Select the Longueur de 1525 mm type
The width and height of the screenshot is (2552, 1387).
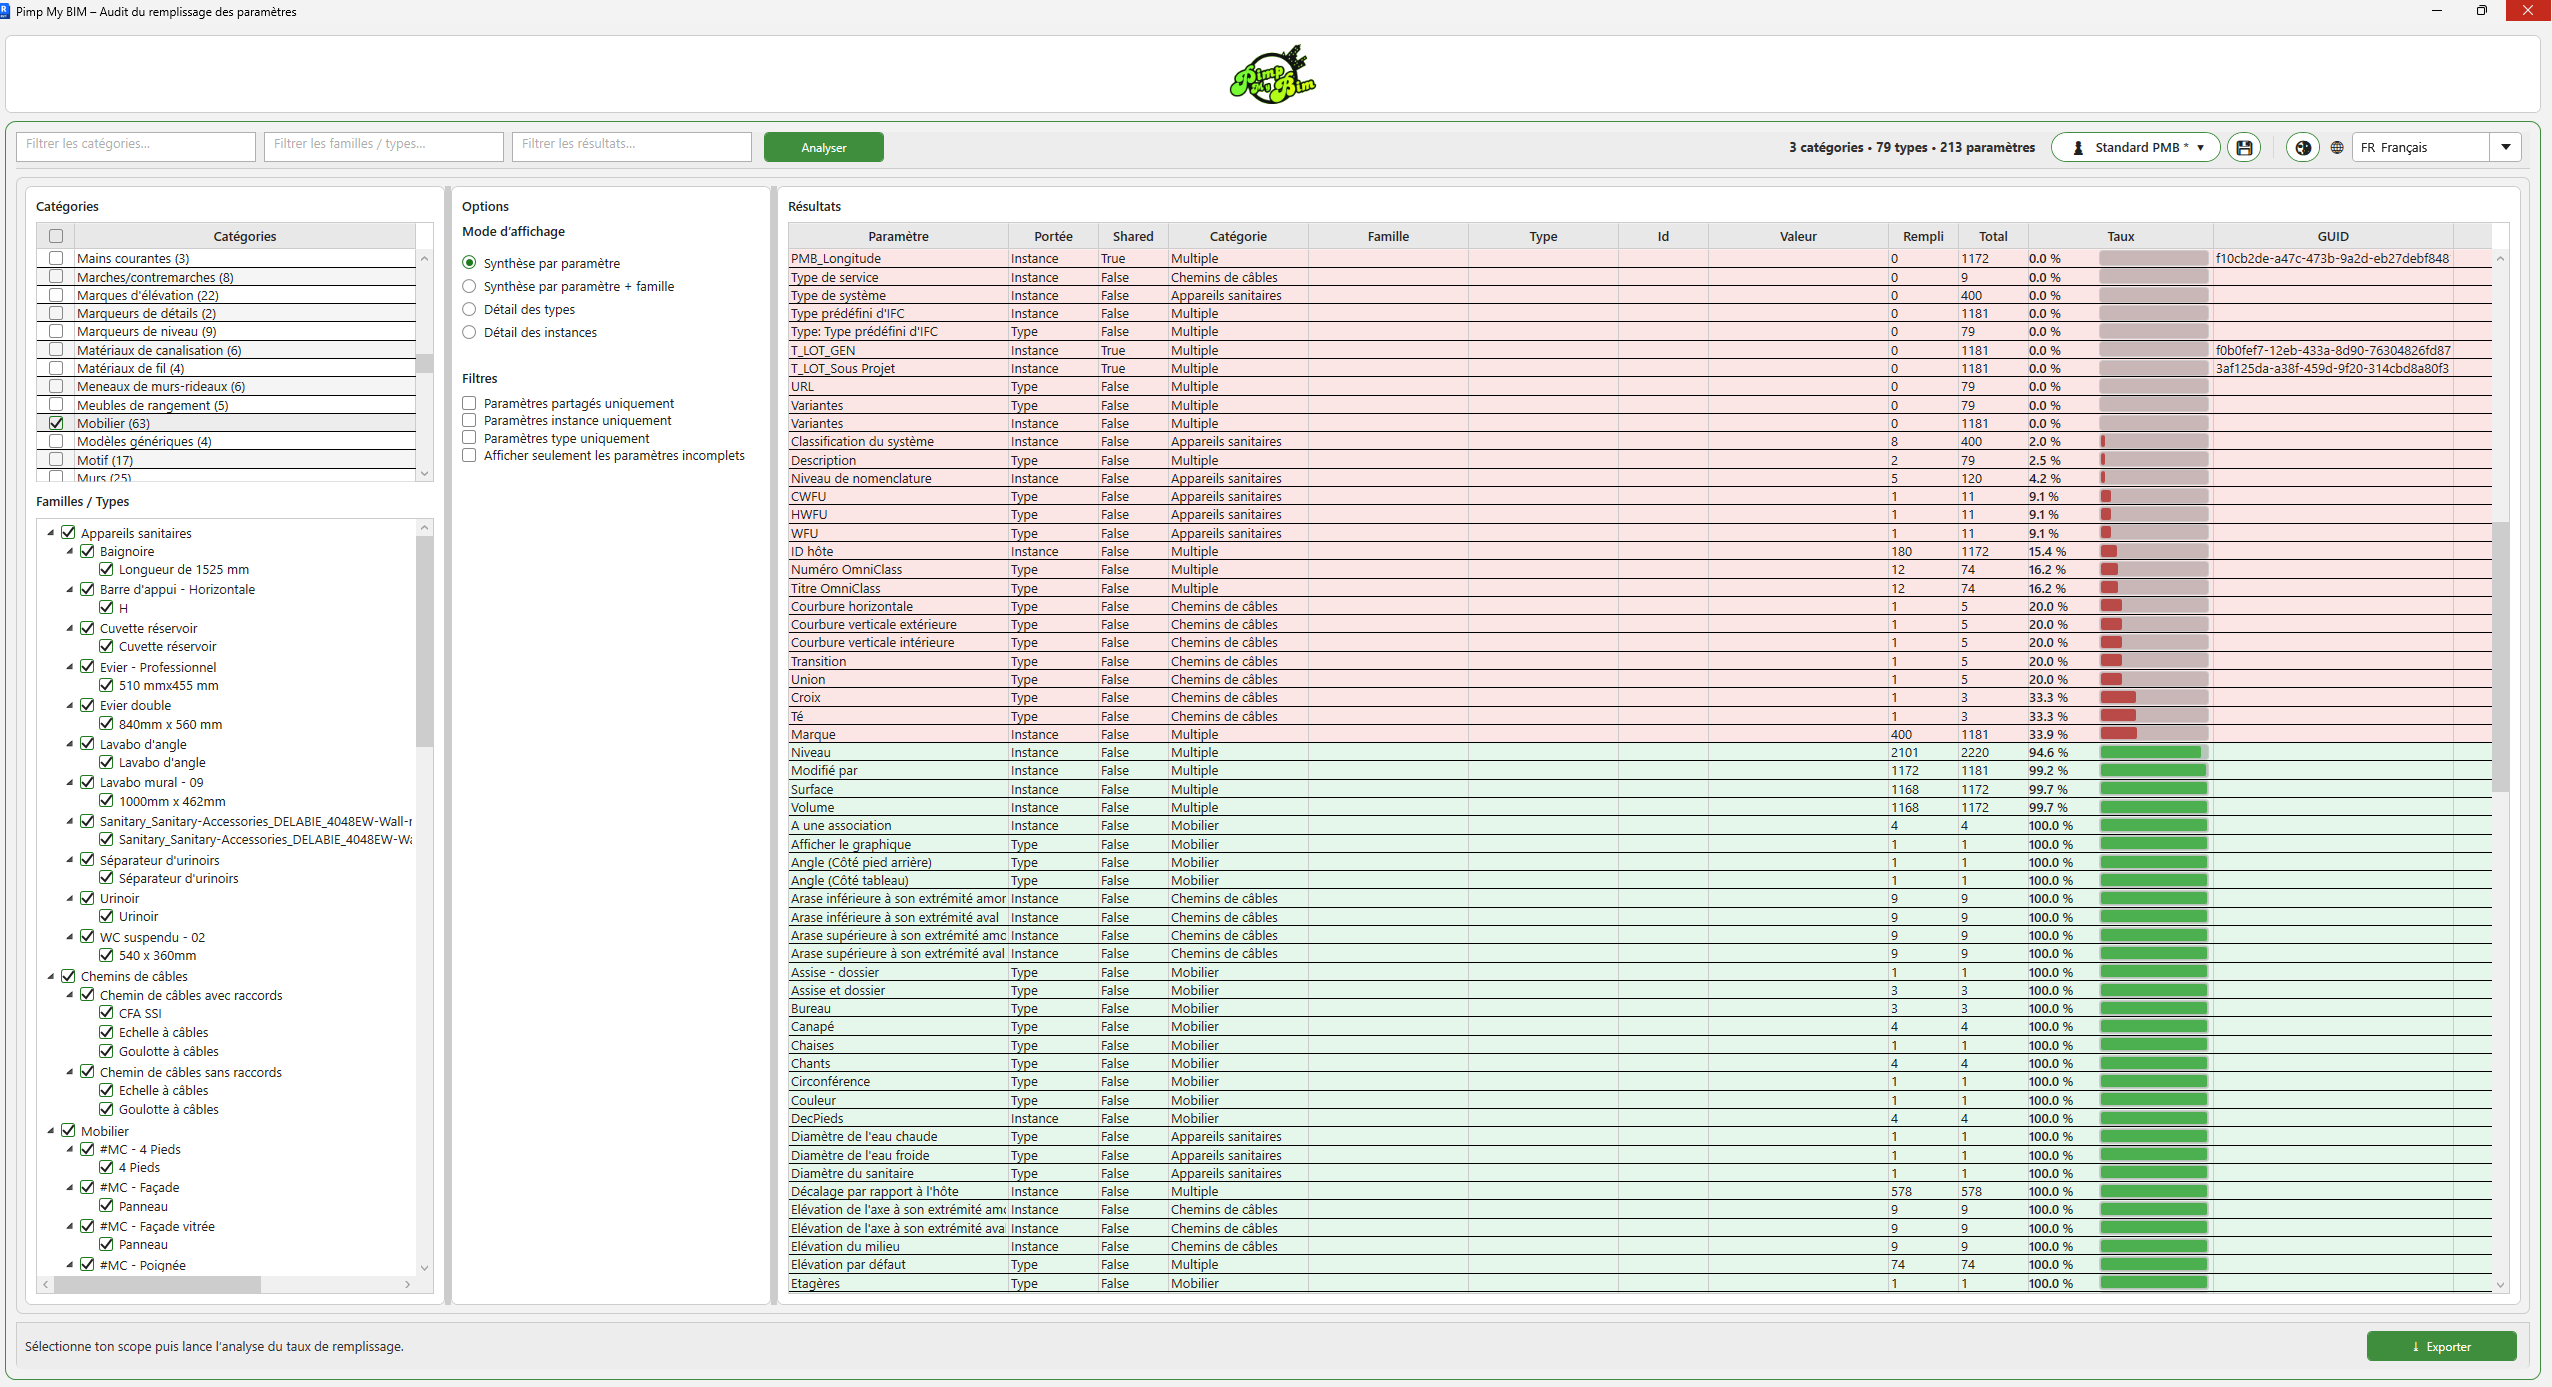pos(184,569)
